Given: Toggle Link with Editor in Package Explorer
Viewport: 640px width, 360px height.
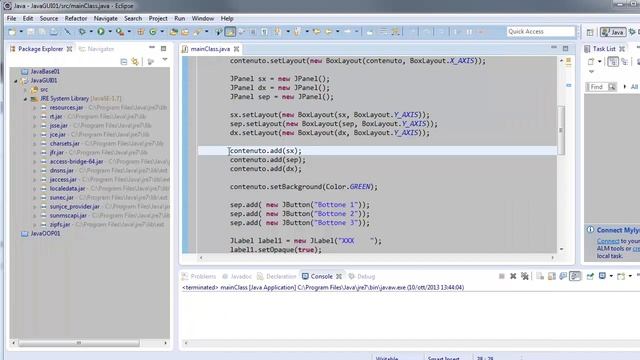Looking at the screenshot, I should click(x=135, y=62).
